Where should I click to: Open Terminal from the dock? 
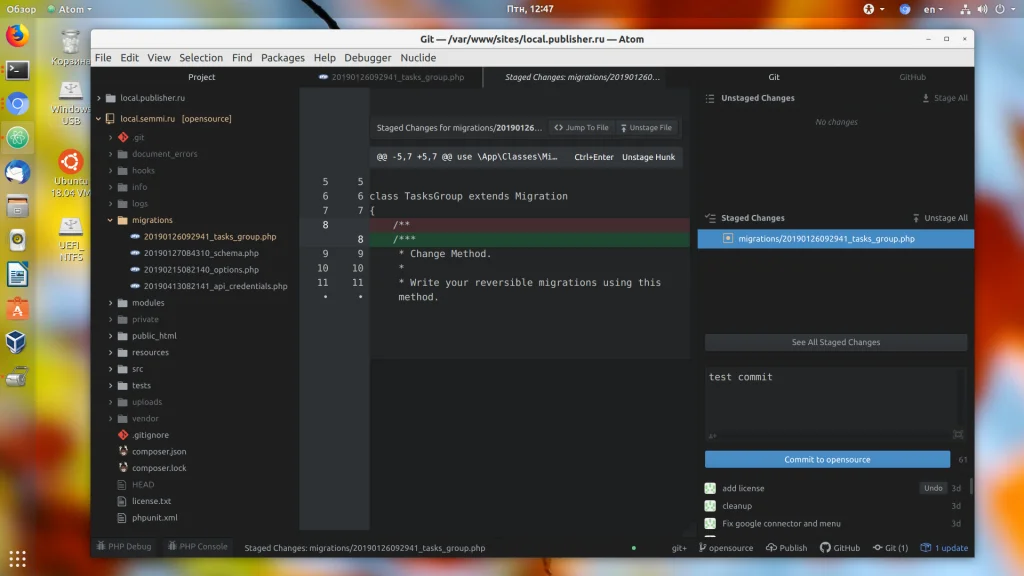18,70
